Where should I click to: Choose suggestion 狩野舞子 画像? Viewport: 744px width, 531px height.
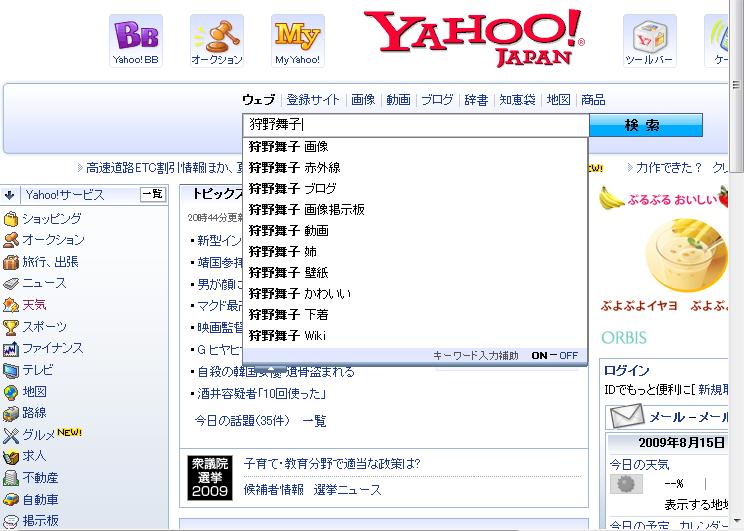click(x=415, y=147)
